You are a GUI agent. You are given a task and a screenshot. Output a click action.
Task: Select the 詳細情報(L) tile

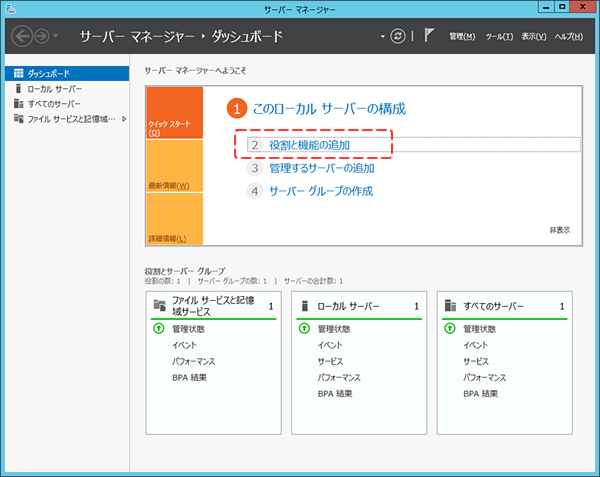174,218
